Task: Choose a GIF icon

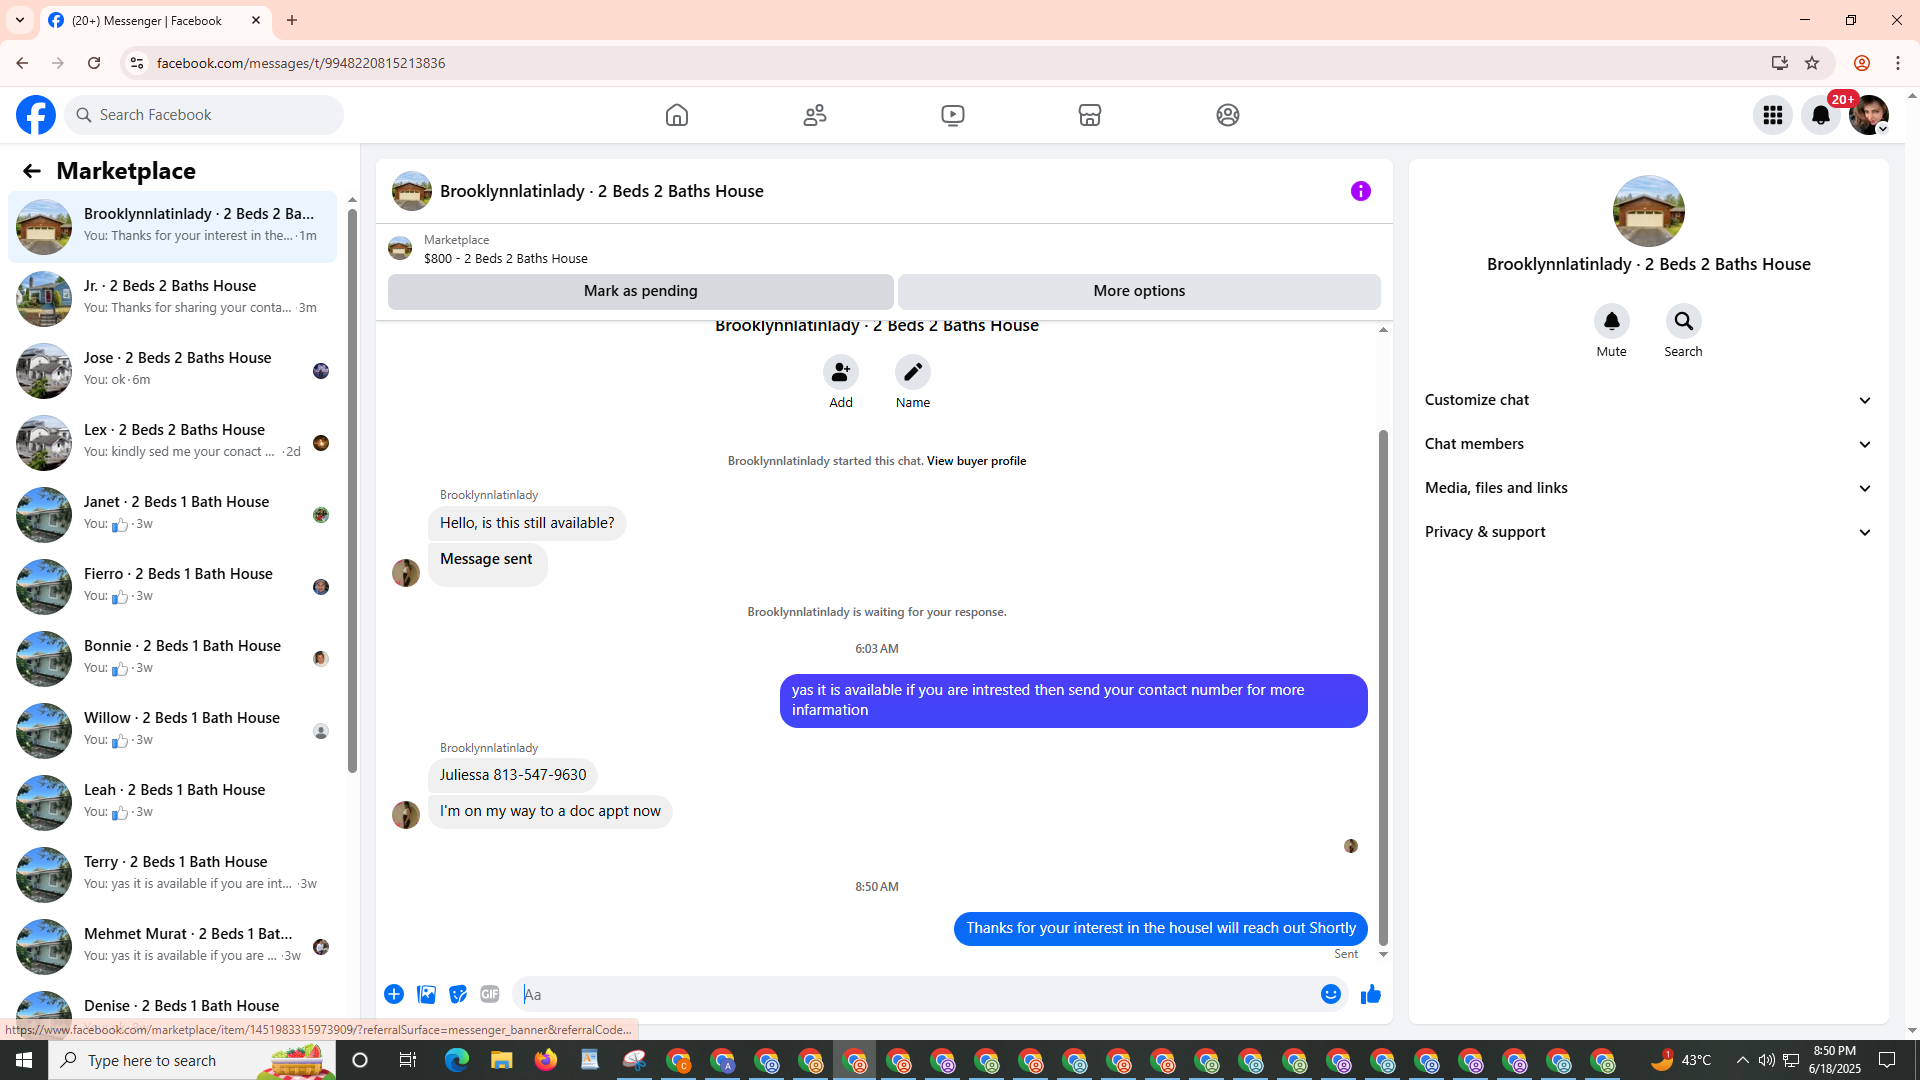Action: pyautogui.click(x=490, y=994)
